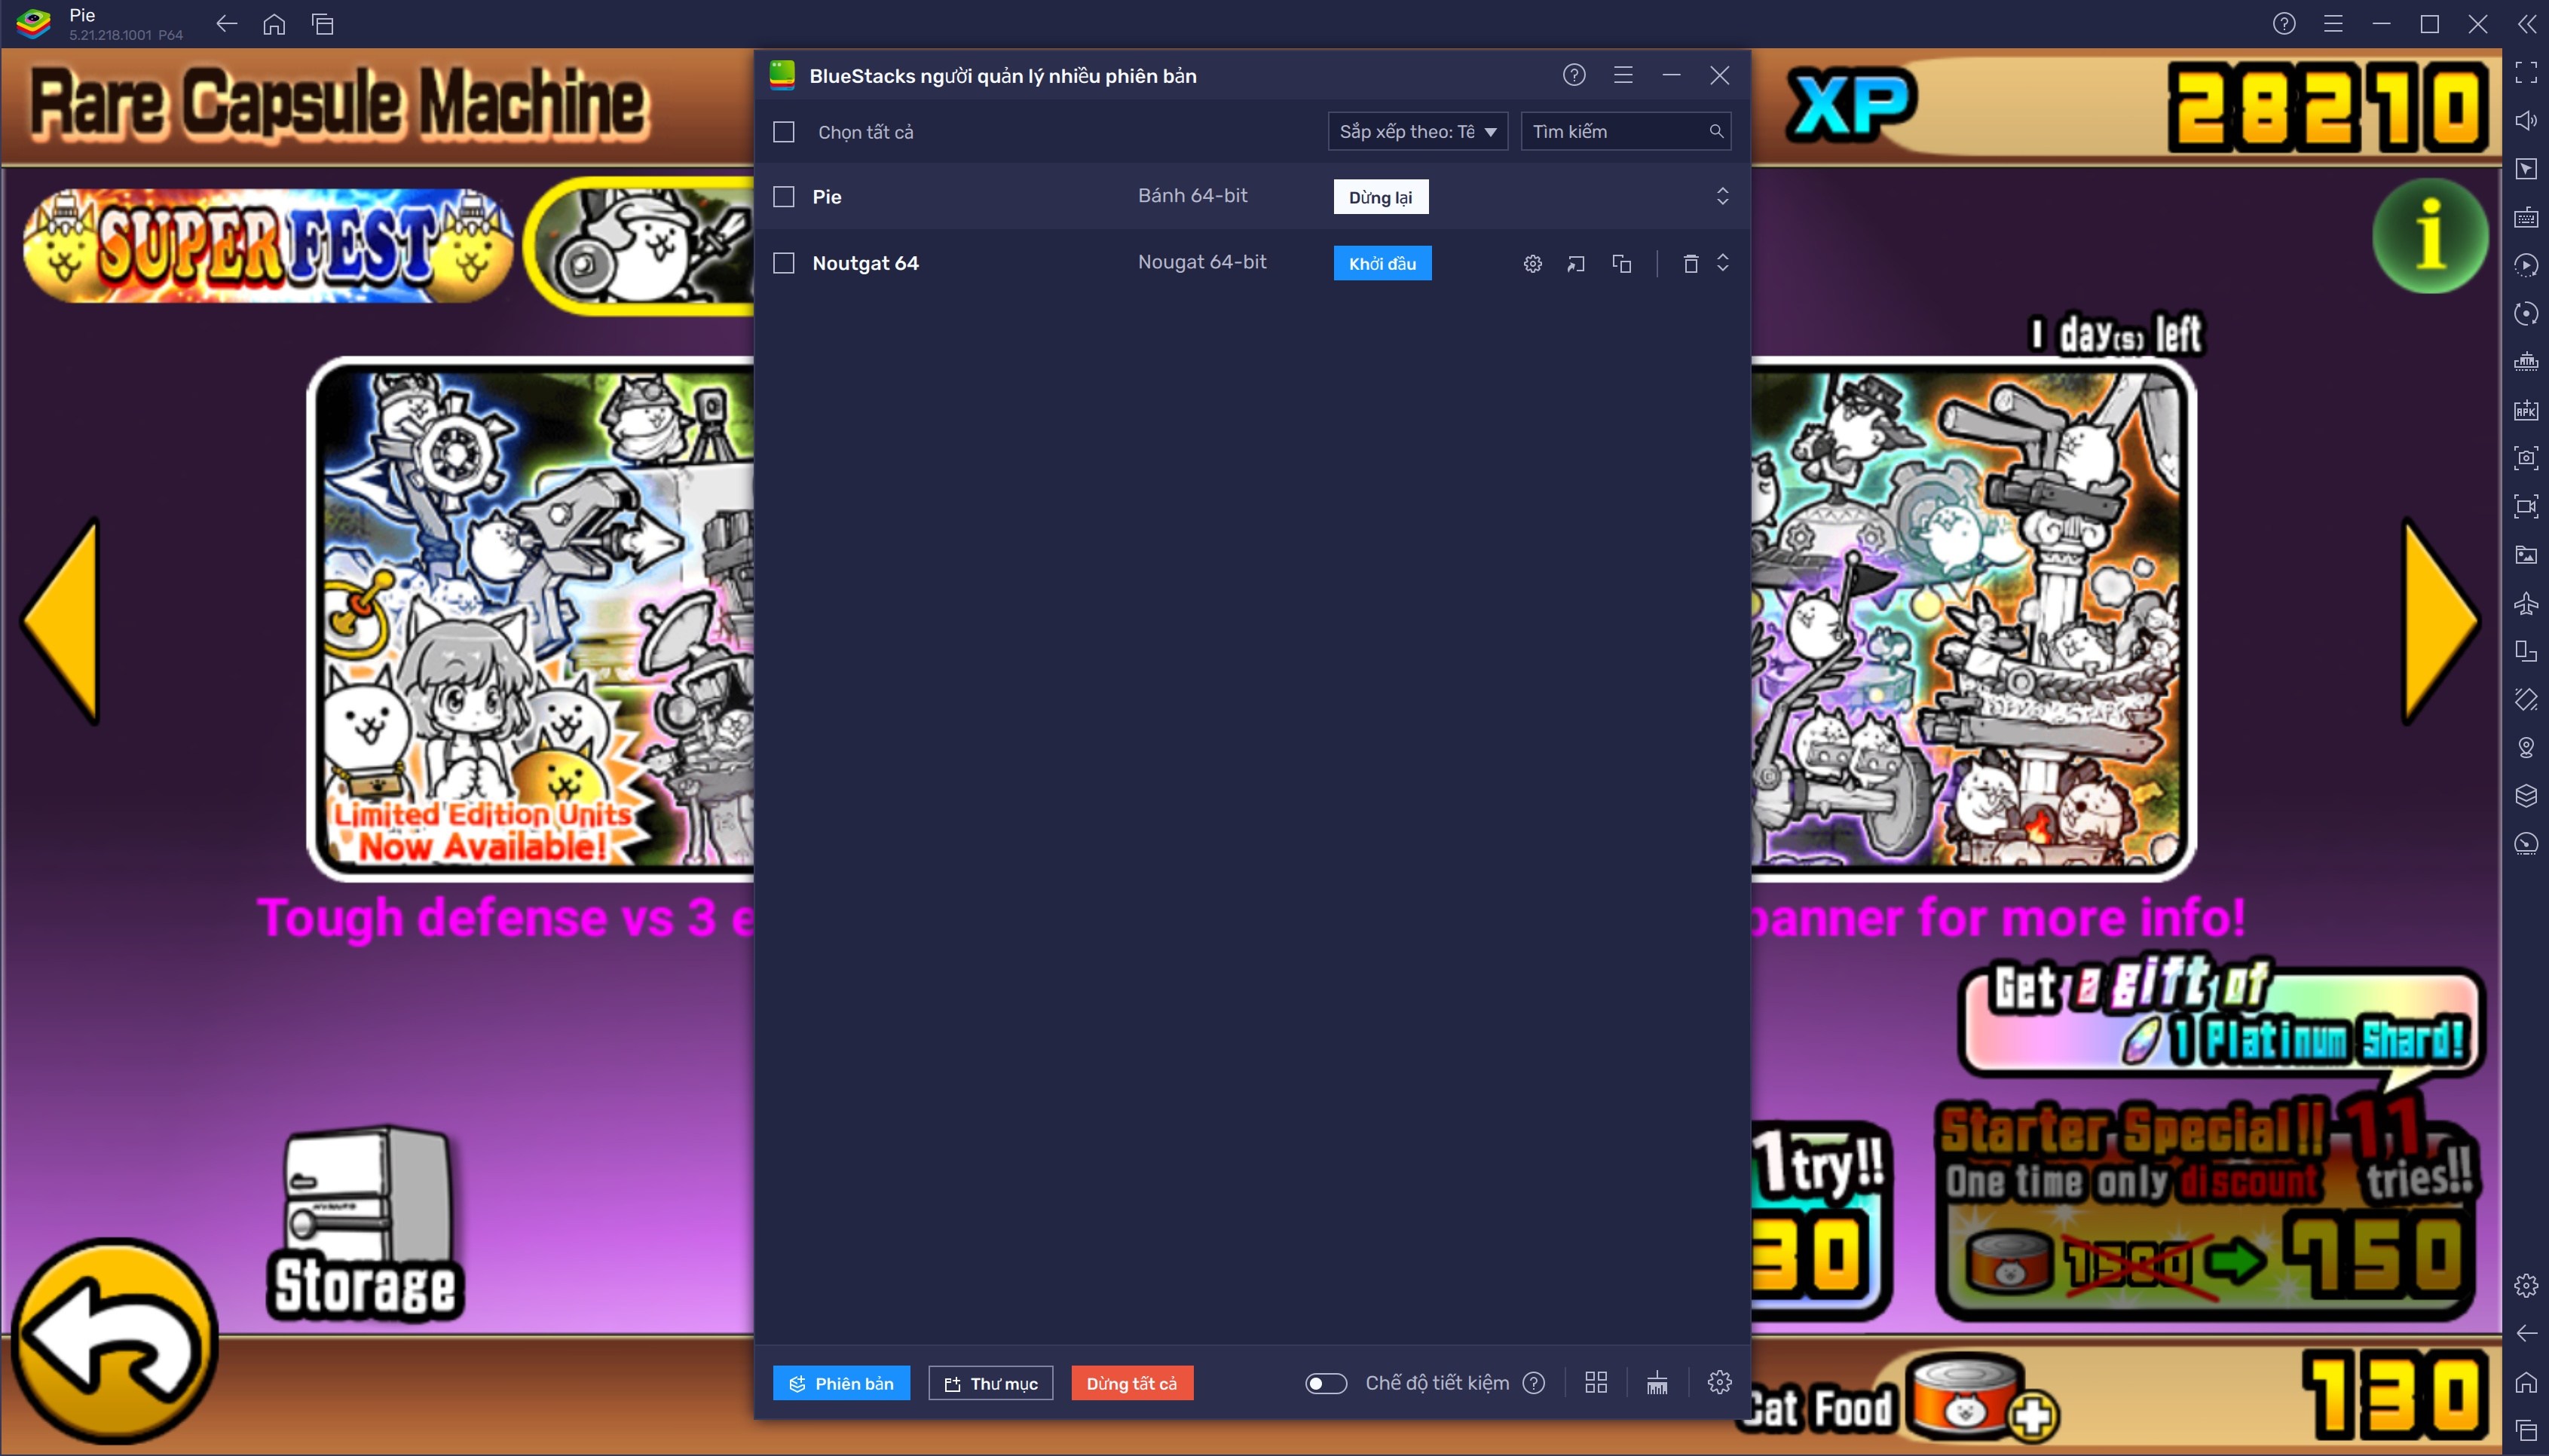
Task: Click the recent tabs icon in the Pie title bar
Action: click(x=322, y=23)
